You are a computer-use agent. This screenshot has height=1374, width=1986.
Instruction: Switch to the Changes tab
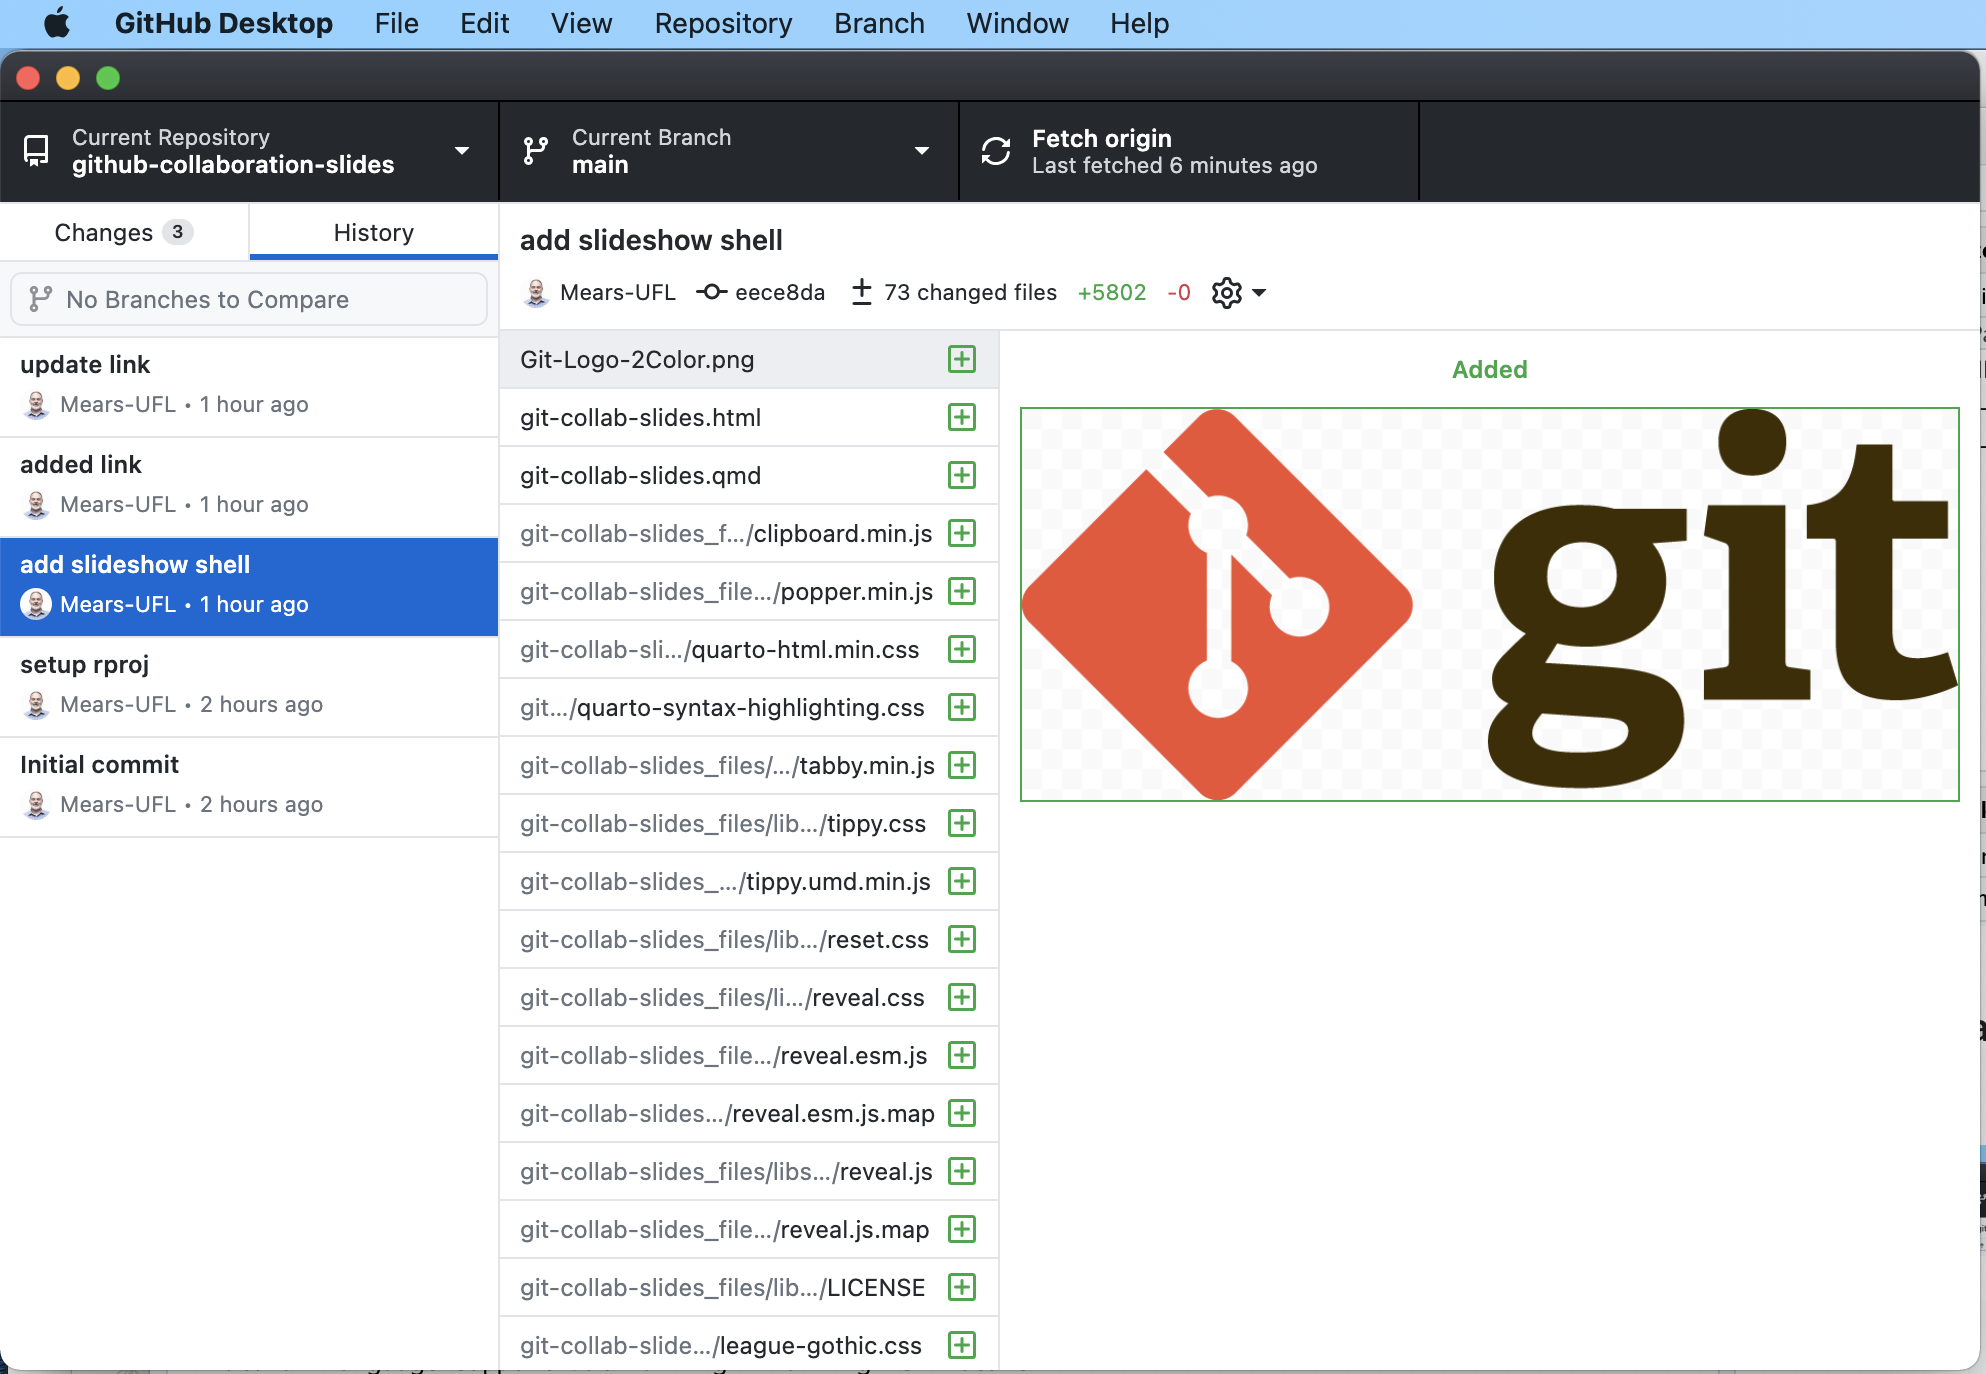pyautogui.click(x=124, y=232)
